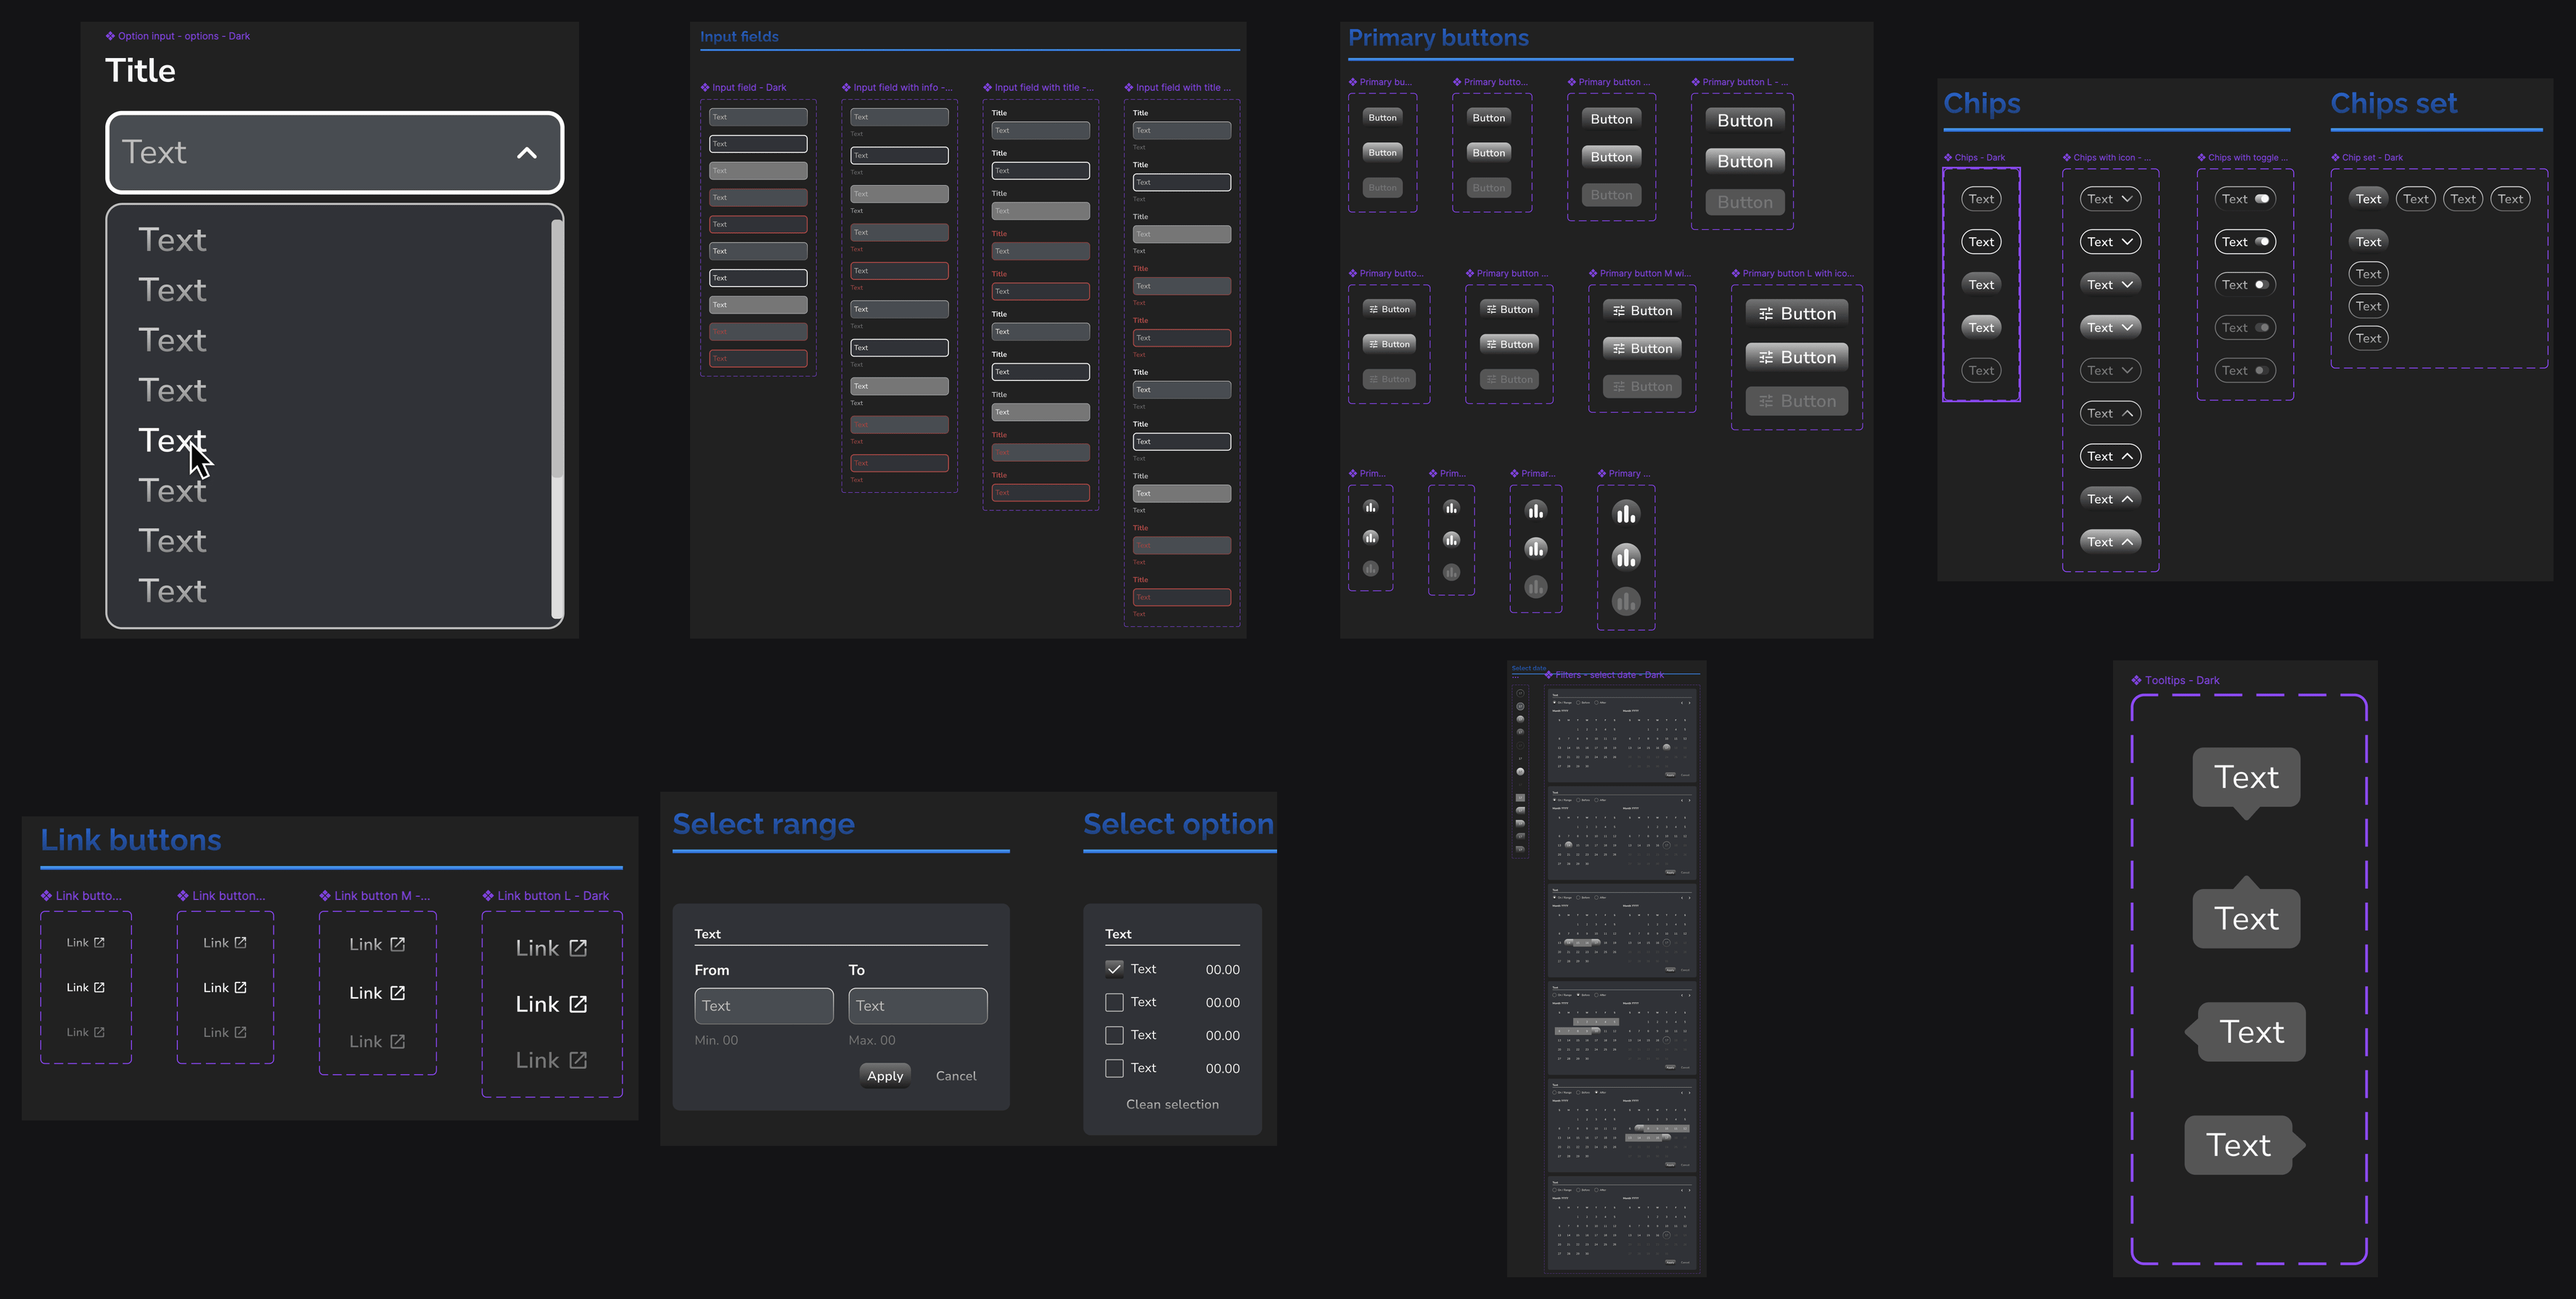This screenshot has height=1299, width=2576.
Task: Click the dropdown list's vertical scrollbar
Action: 557,418
